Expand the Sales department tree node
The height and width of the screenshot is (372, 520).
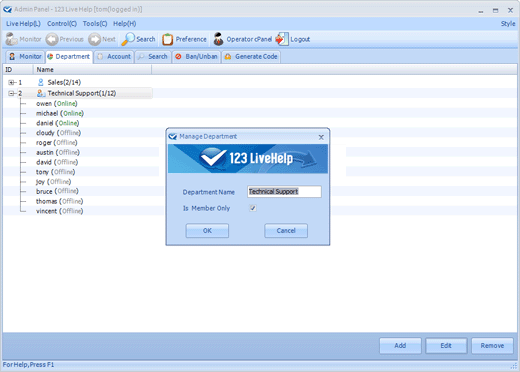[x=11, y=82]
